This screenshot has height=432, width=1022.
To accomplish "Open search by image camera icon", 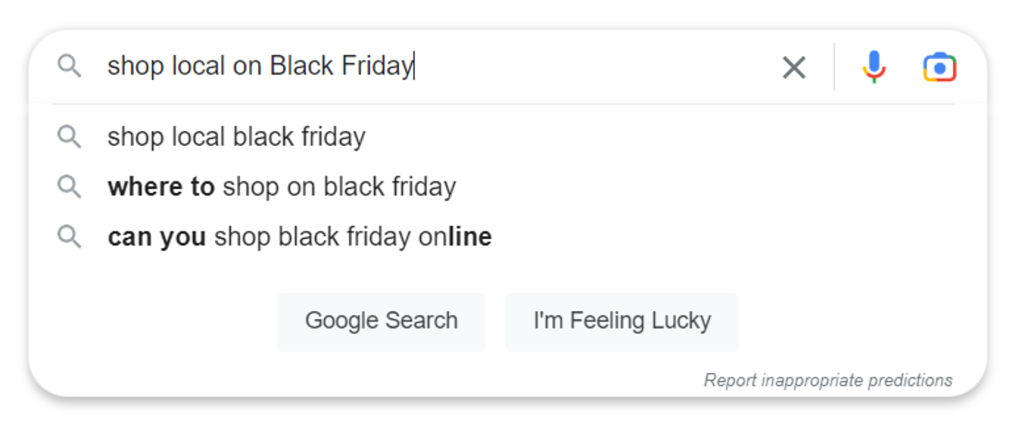I will tap(939, 67).
